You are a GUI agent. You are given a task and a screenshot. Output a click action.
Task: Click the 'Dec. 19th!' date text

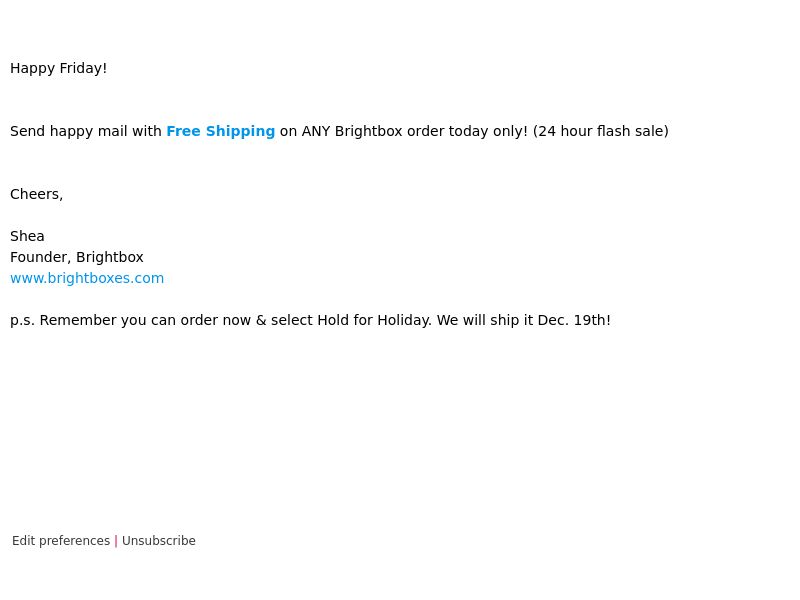[x=574, y=320]
